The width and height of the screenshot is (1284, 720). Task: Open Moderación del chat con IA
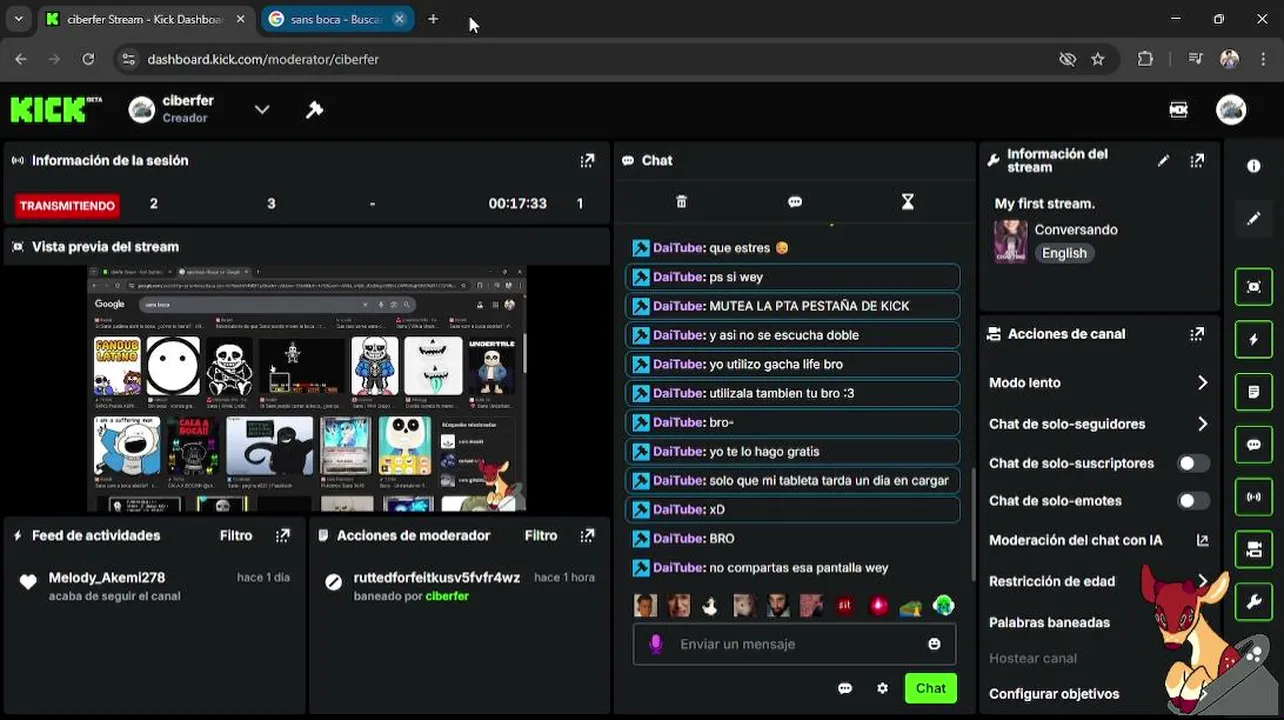(x=1098, y=540)
